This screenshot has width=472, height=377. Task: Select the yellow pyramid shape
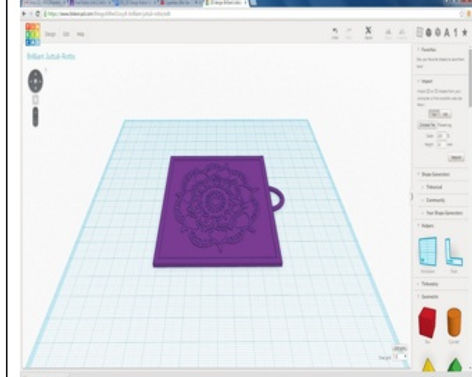pyautogui.click(x=428, y=365)
